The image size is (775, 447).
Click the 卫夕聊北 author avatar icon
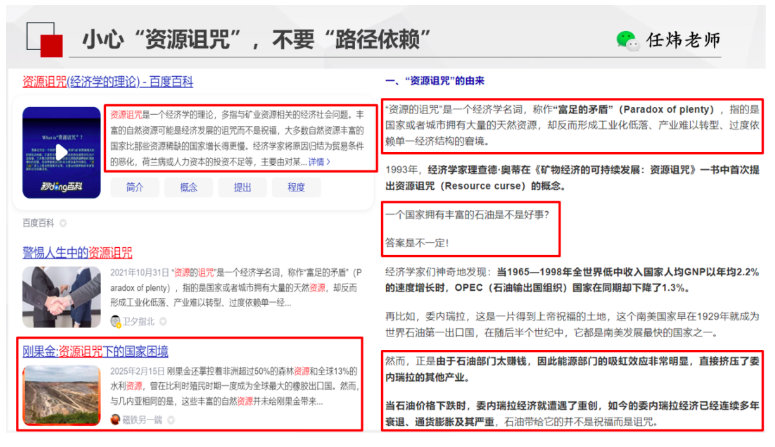pyautogui.click(x=116, y=321)
